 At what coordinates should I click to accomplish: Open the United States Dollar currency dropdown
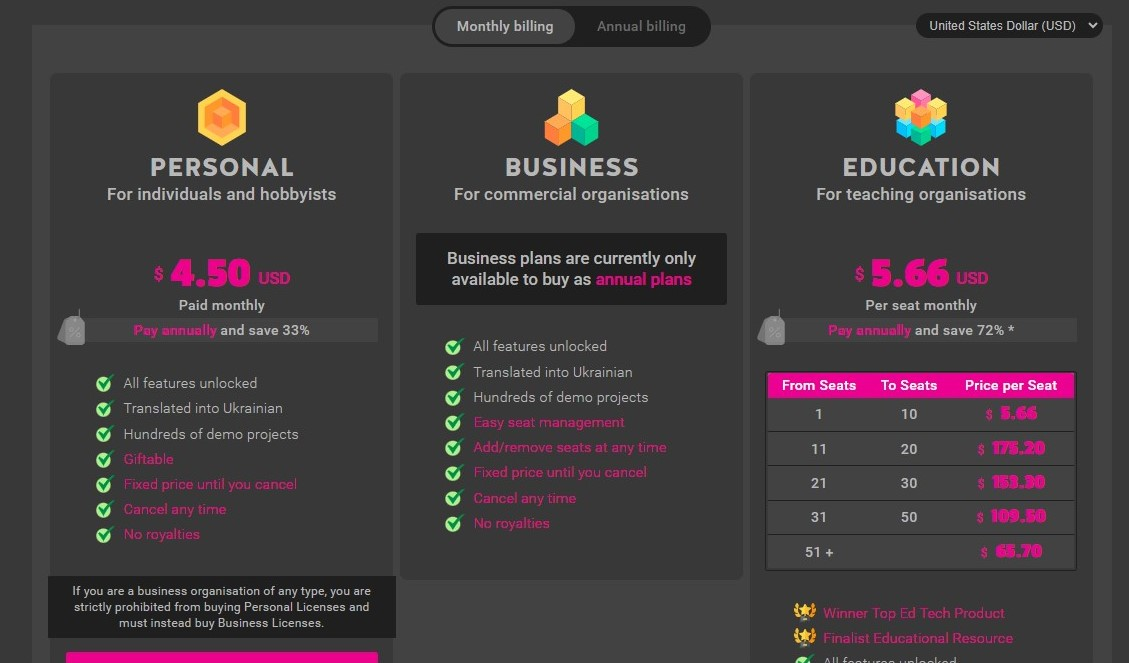click(x=1009, y=26)
